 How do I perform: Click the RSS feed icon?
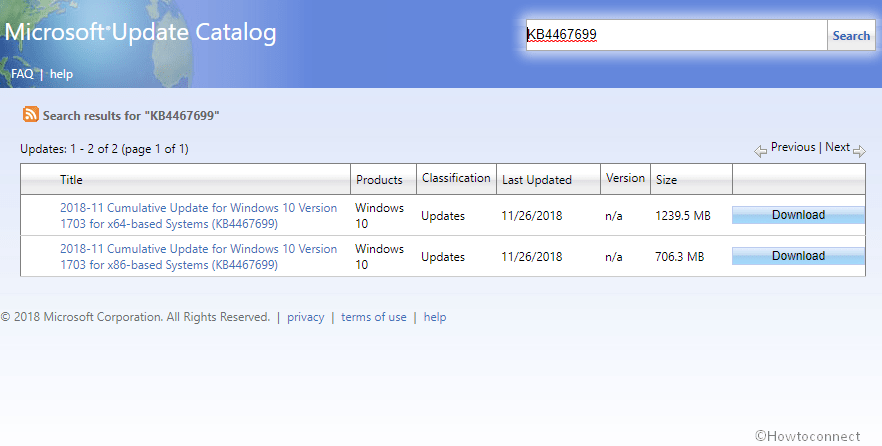point(30,114)
